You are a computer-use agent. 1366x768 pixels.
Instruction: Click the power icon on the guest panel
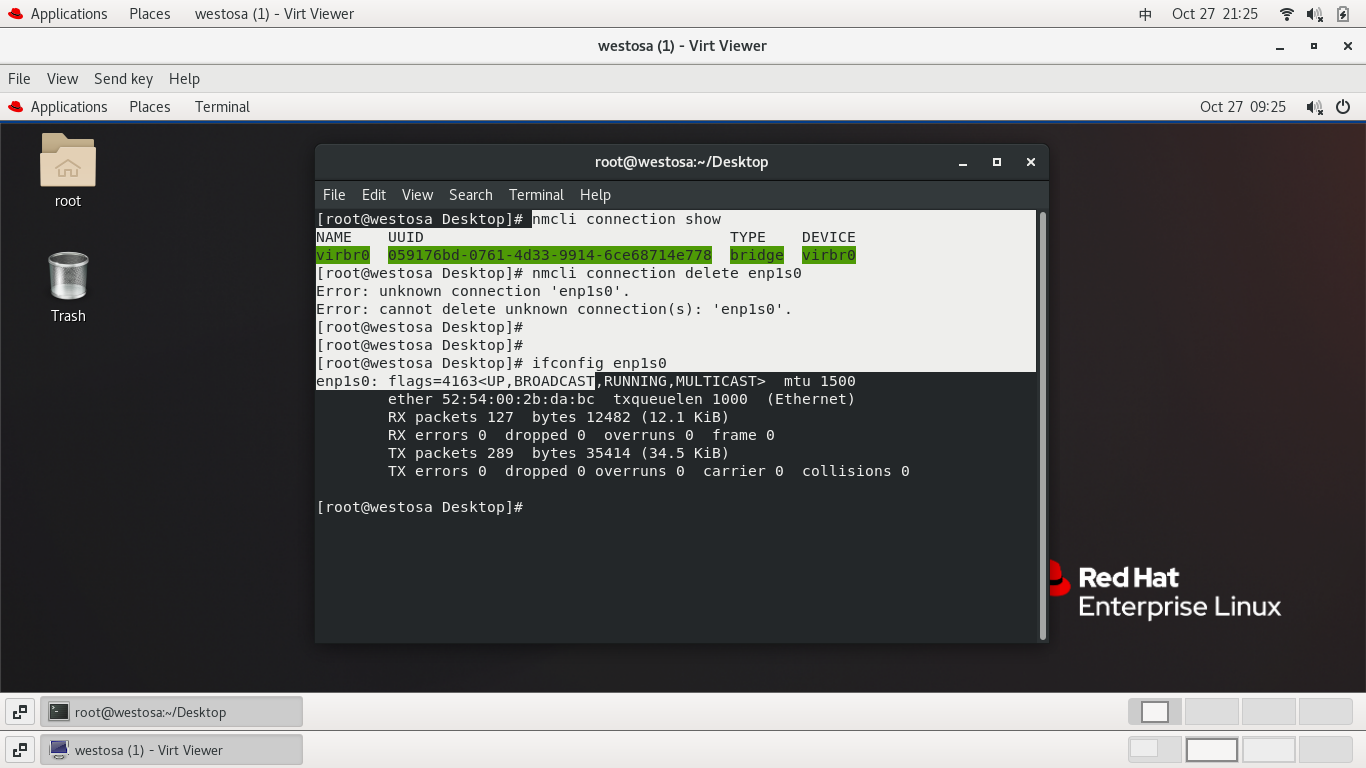point(1343,107)
